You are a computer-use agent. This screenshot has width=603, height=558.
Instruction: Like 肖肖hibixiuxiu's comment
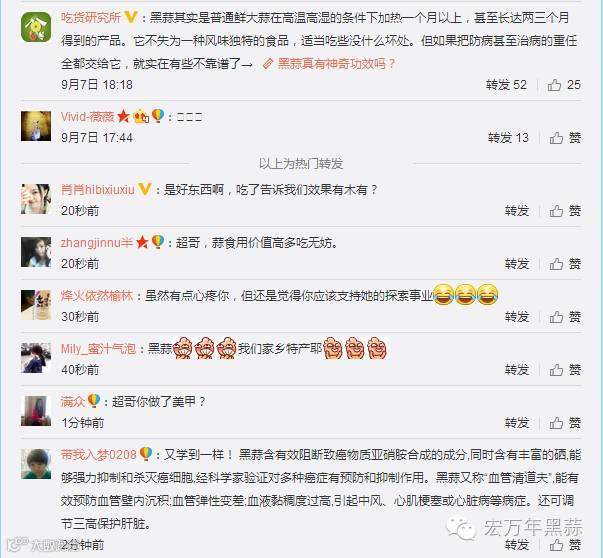click(565, 211)
